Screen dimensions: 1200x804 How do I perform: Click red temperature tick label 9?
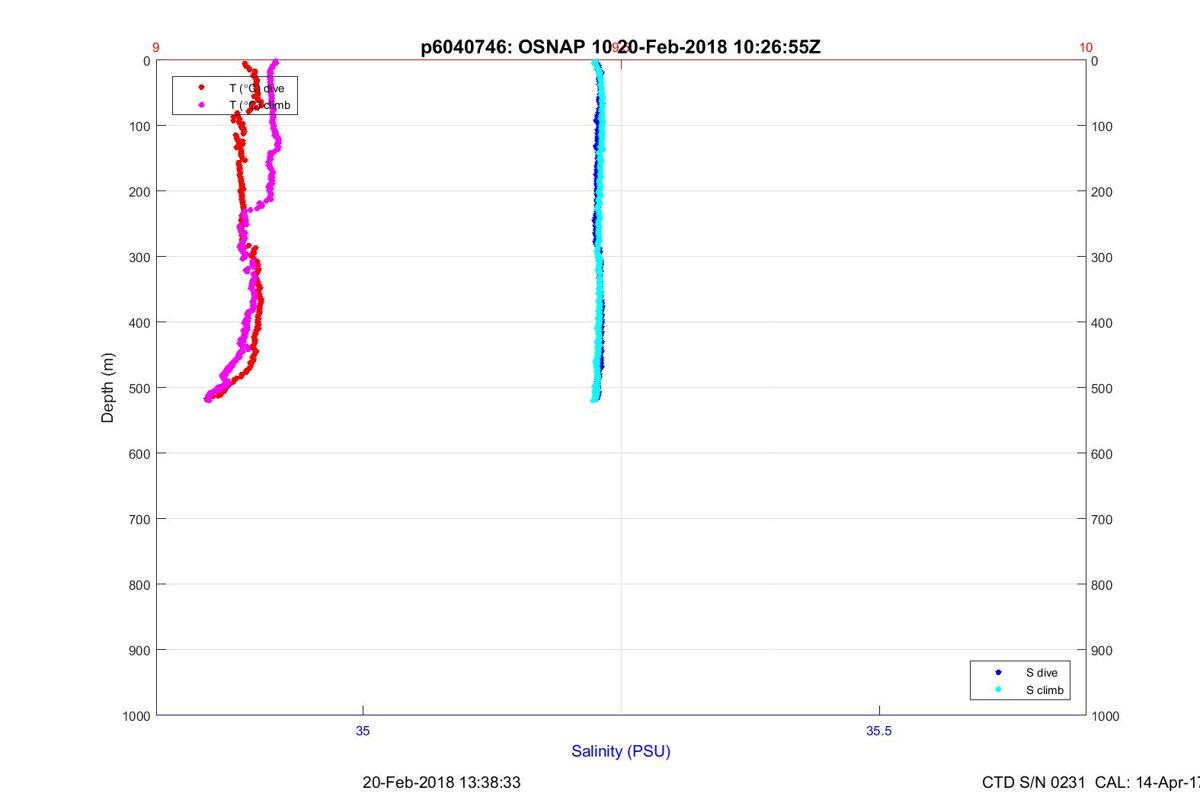pyautogui.click(x=156, y=47)
